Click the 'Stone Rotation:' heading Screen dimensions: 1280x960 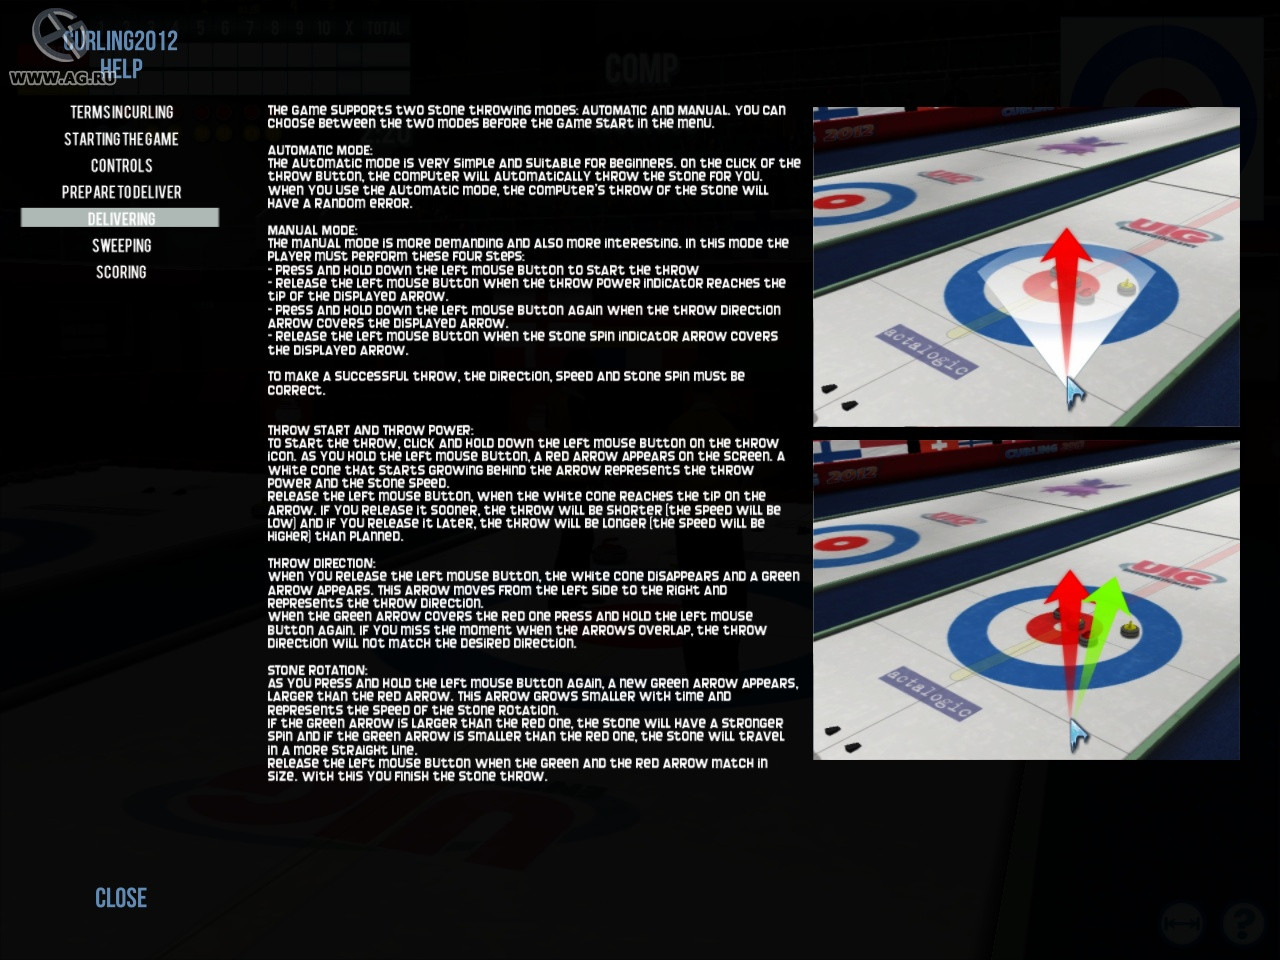[x=317, y=670]
